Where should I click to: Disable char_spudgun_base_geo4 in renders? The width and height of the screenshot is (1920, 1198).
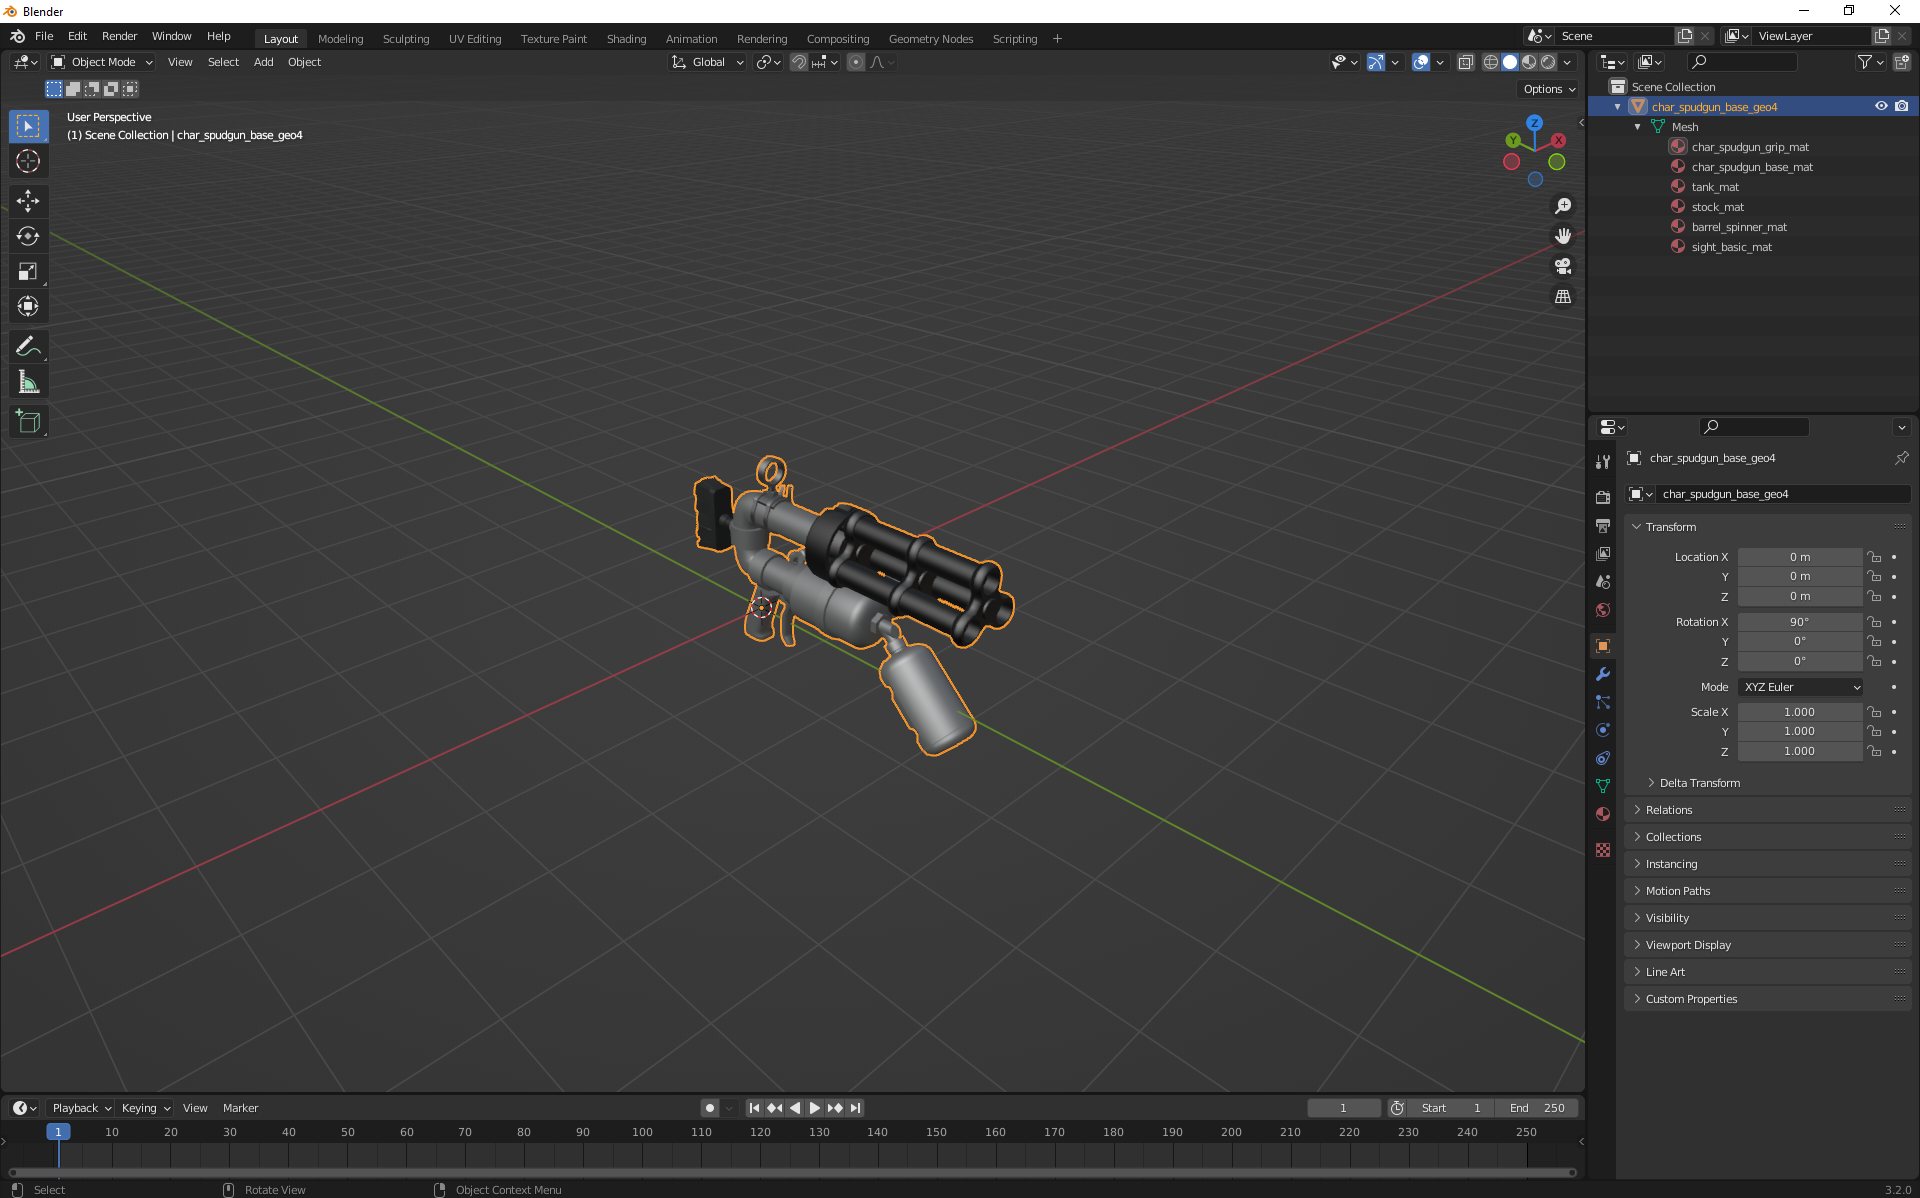tap(1902, 106)
